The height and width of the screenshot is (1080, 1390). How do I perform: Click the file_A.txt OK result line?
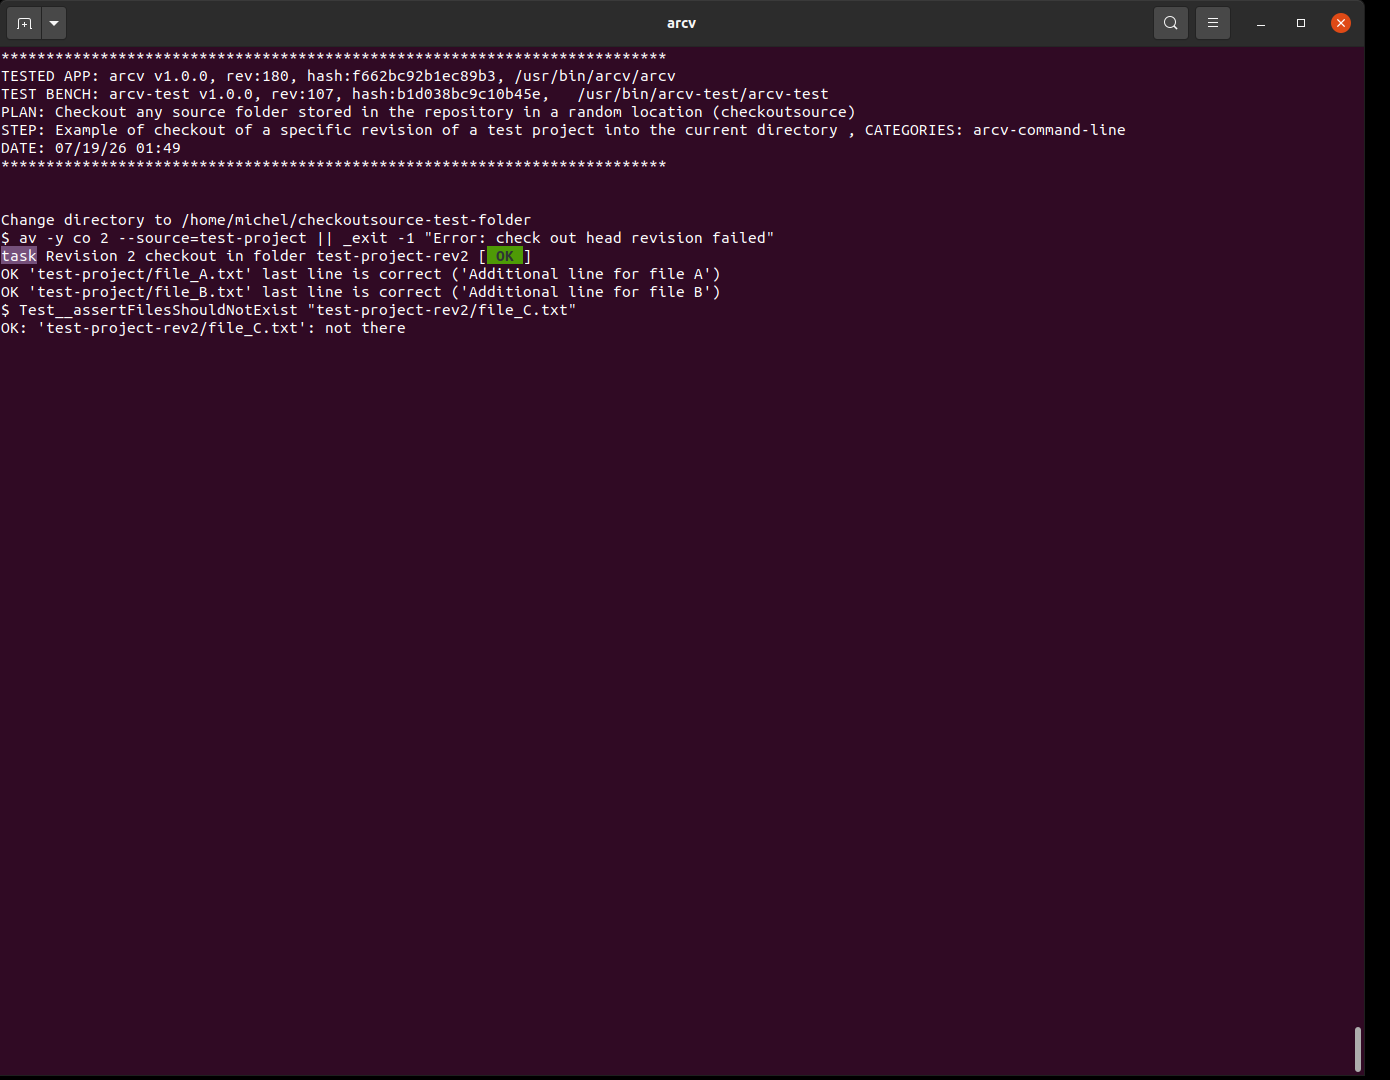[x=361, y=274]
